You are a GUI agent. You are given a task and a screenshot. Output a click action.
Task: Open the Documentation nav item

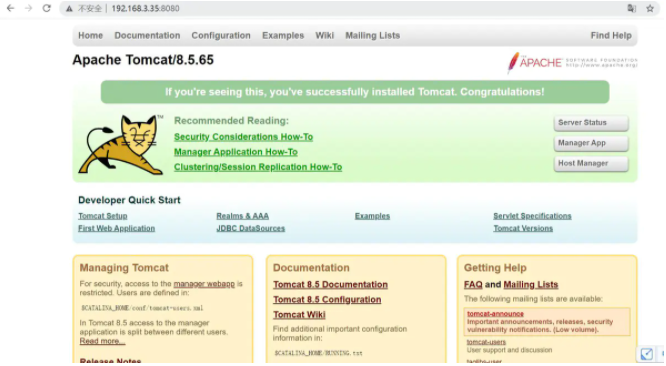(147, 36)
